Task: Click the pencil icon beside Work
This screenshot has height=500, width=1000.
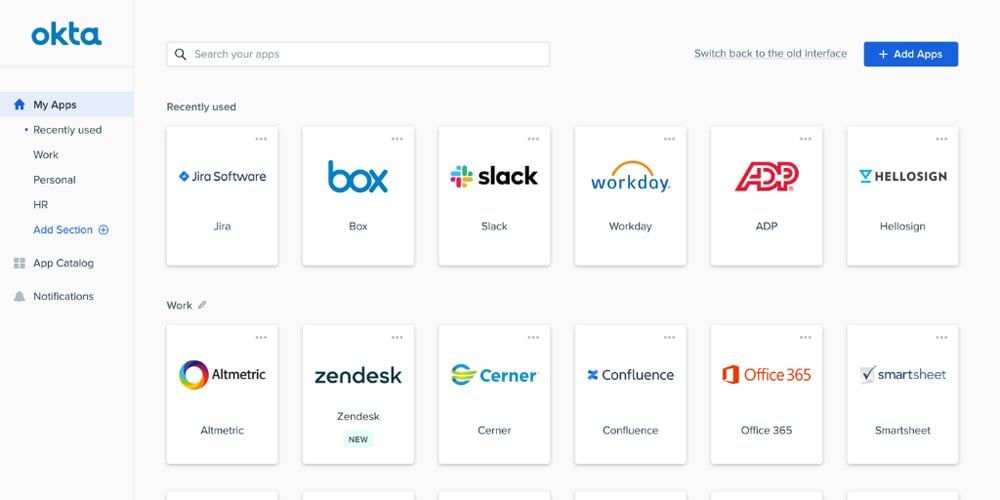Action: pos(202,305)
